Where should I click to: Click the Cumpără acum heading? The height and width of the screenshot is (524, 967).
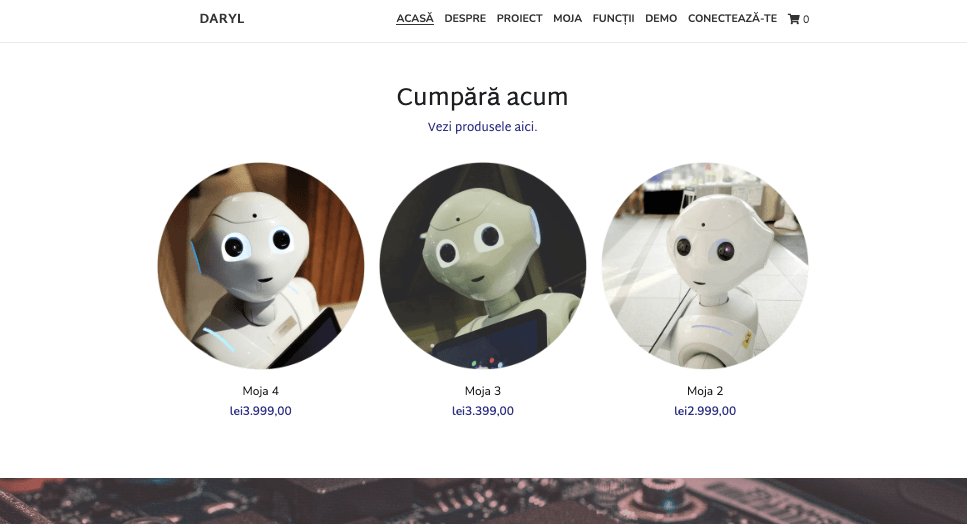(482, 97)
